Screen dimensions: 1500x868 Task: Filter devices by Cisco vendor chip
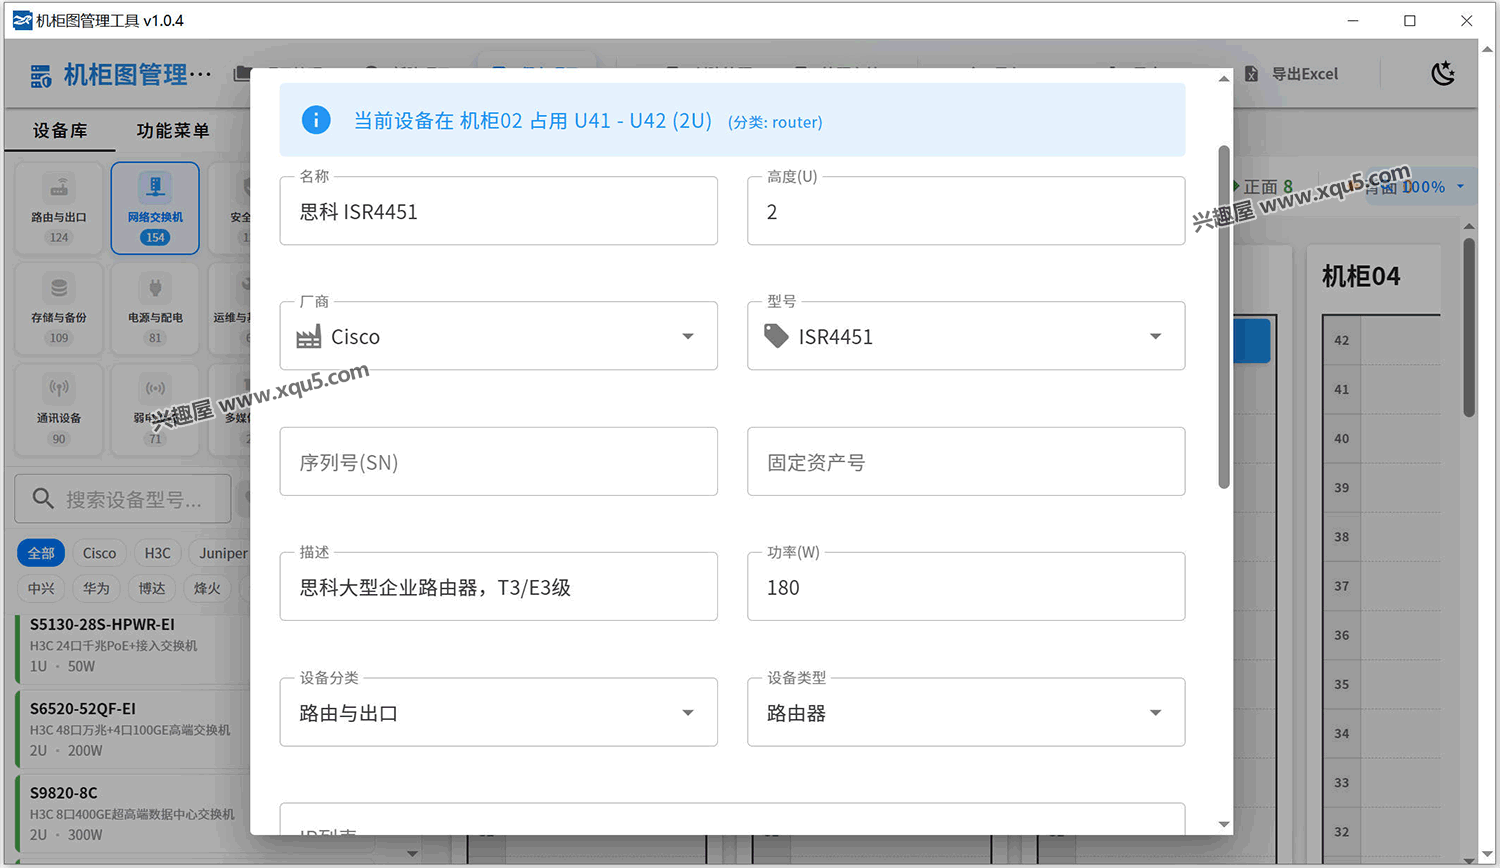pos(99,553)
